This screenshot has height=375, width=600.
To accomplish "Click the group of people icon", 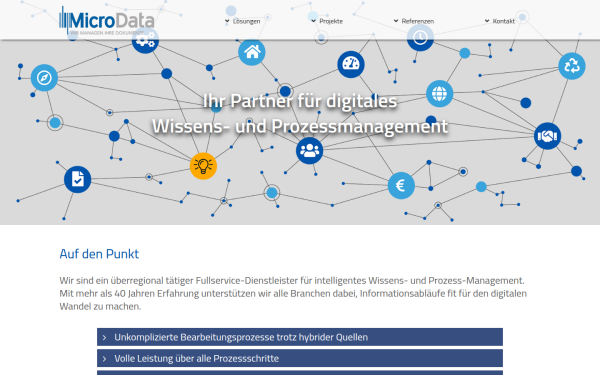I will (309, 150).
